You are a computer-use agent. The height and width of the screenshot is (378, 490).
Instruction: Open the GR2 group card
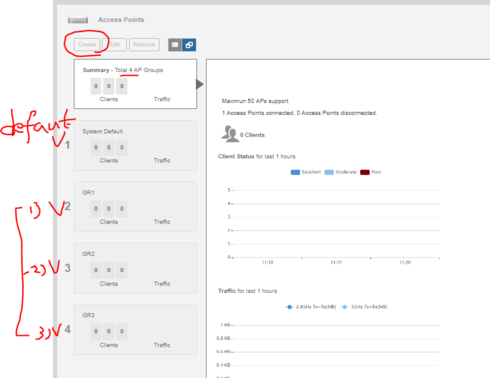[x=135, y=268]
